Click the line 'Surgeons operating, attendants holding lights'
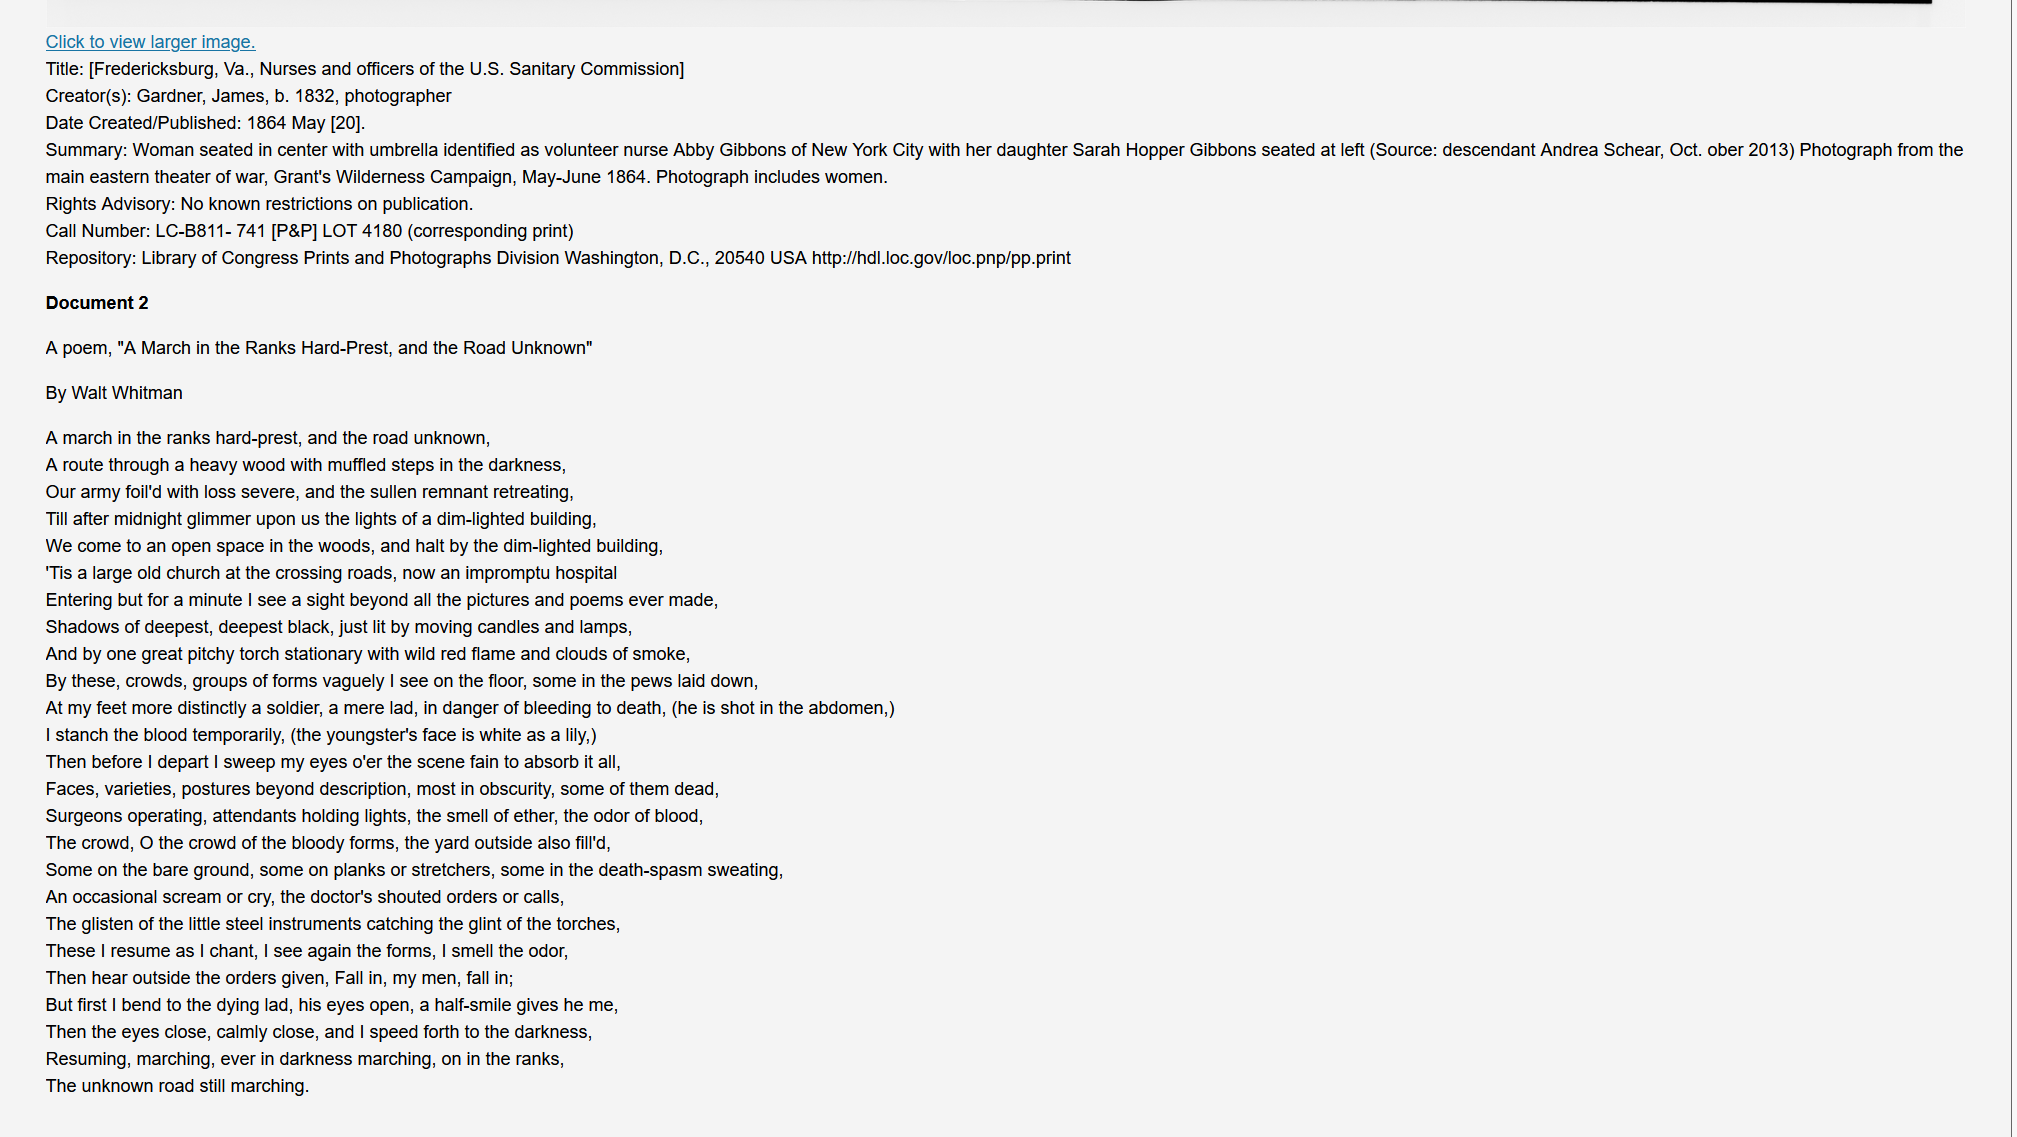This screenshot has height=1137, width=2017. click(374, 816)
